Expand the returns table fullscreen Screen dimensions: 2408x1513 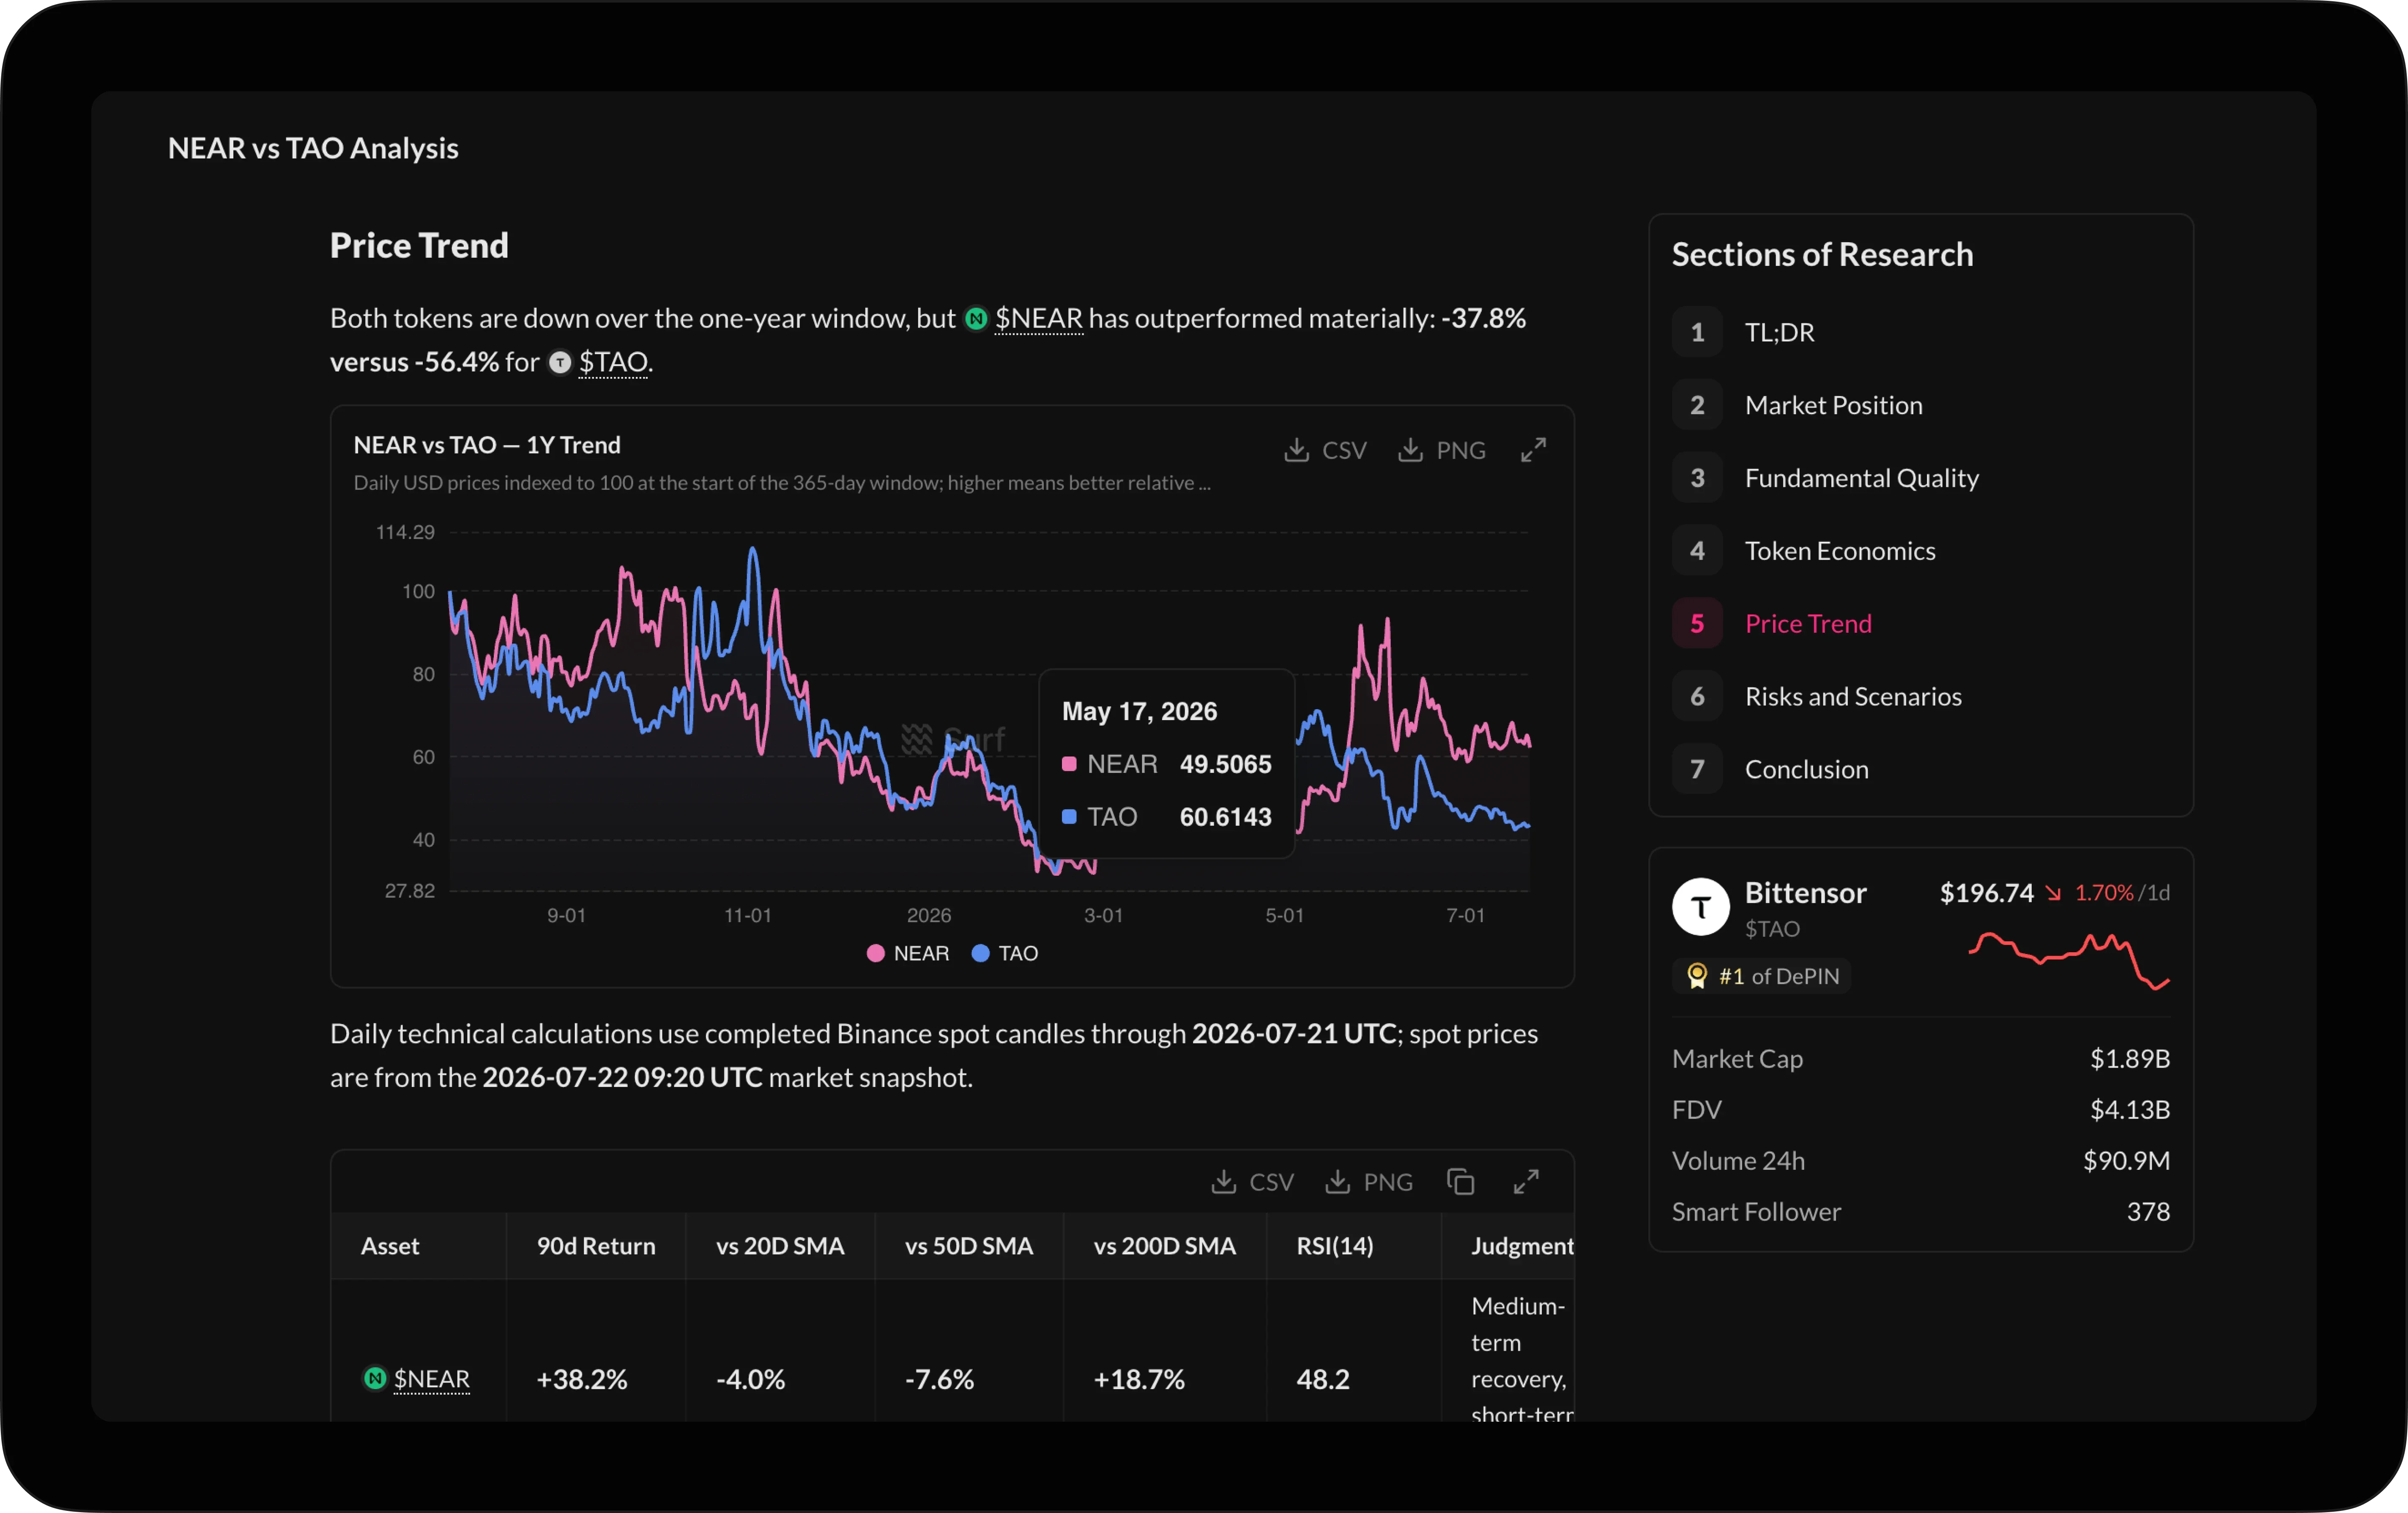coord(1526,1182)
